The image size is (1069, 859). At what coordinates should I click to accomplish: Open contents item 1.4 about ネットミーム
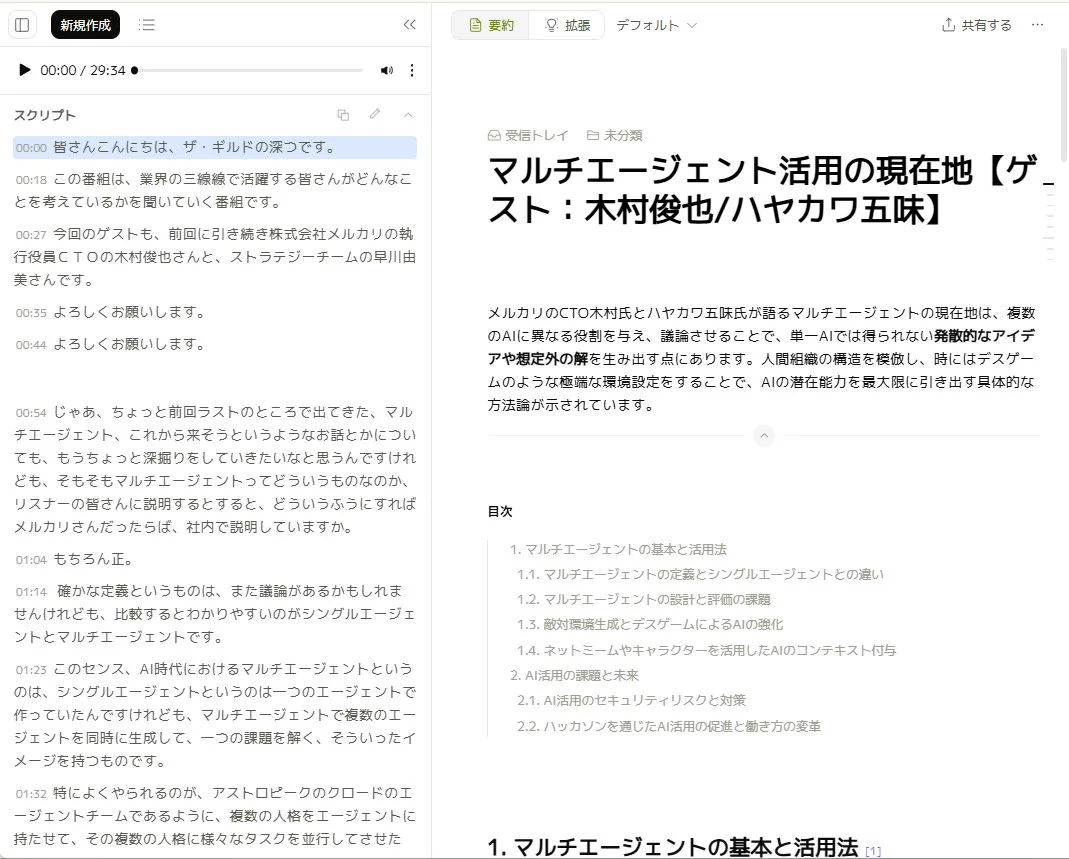click(x=706, y=650)
